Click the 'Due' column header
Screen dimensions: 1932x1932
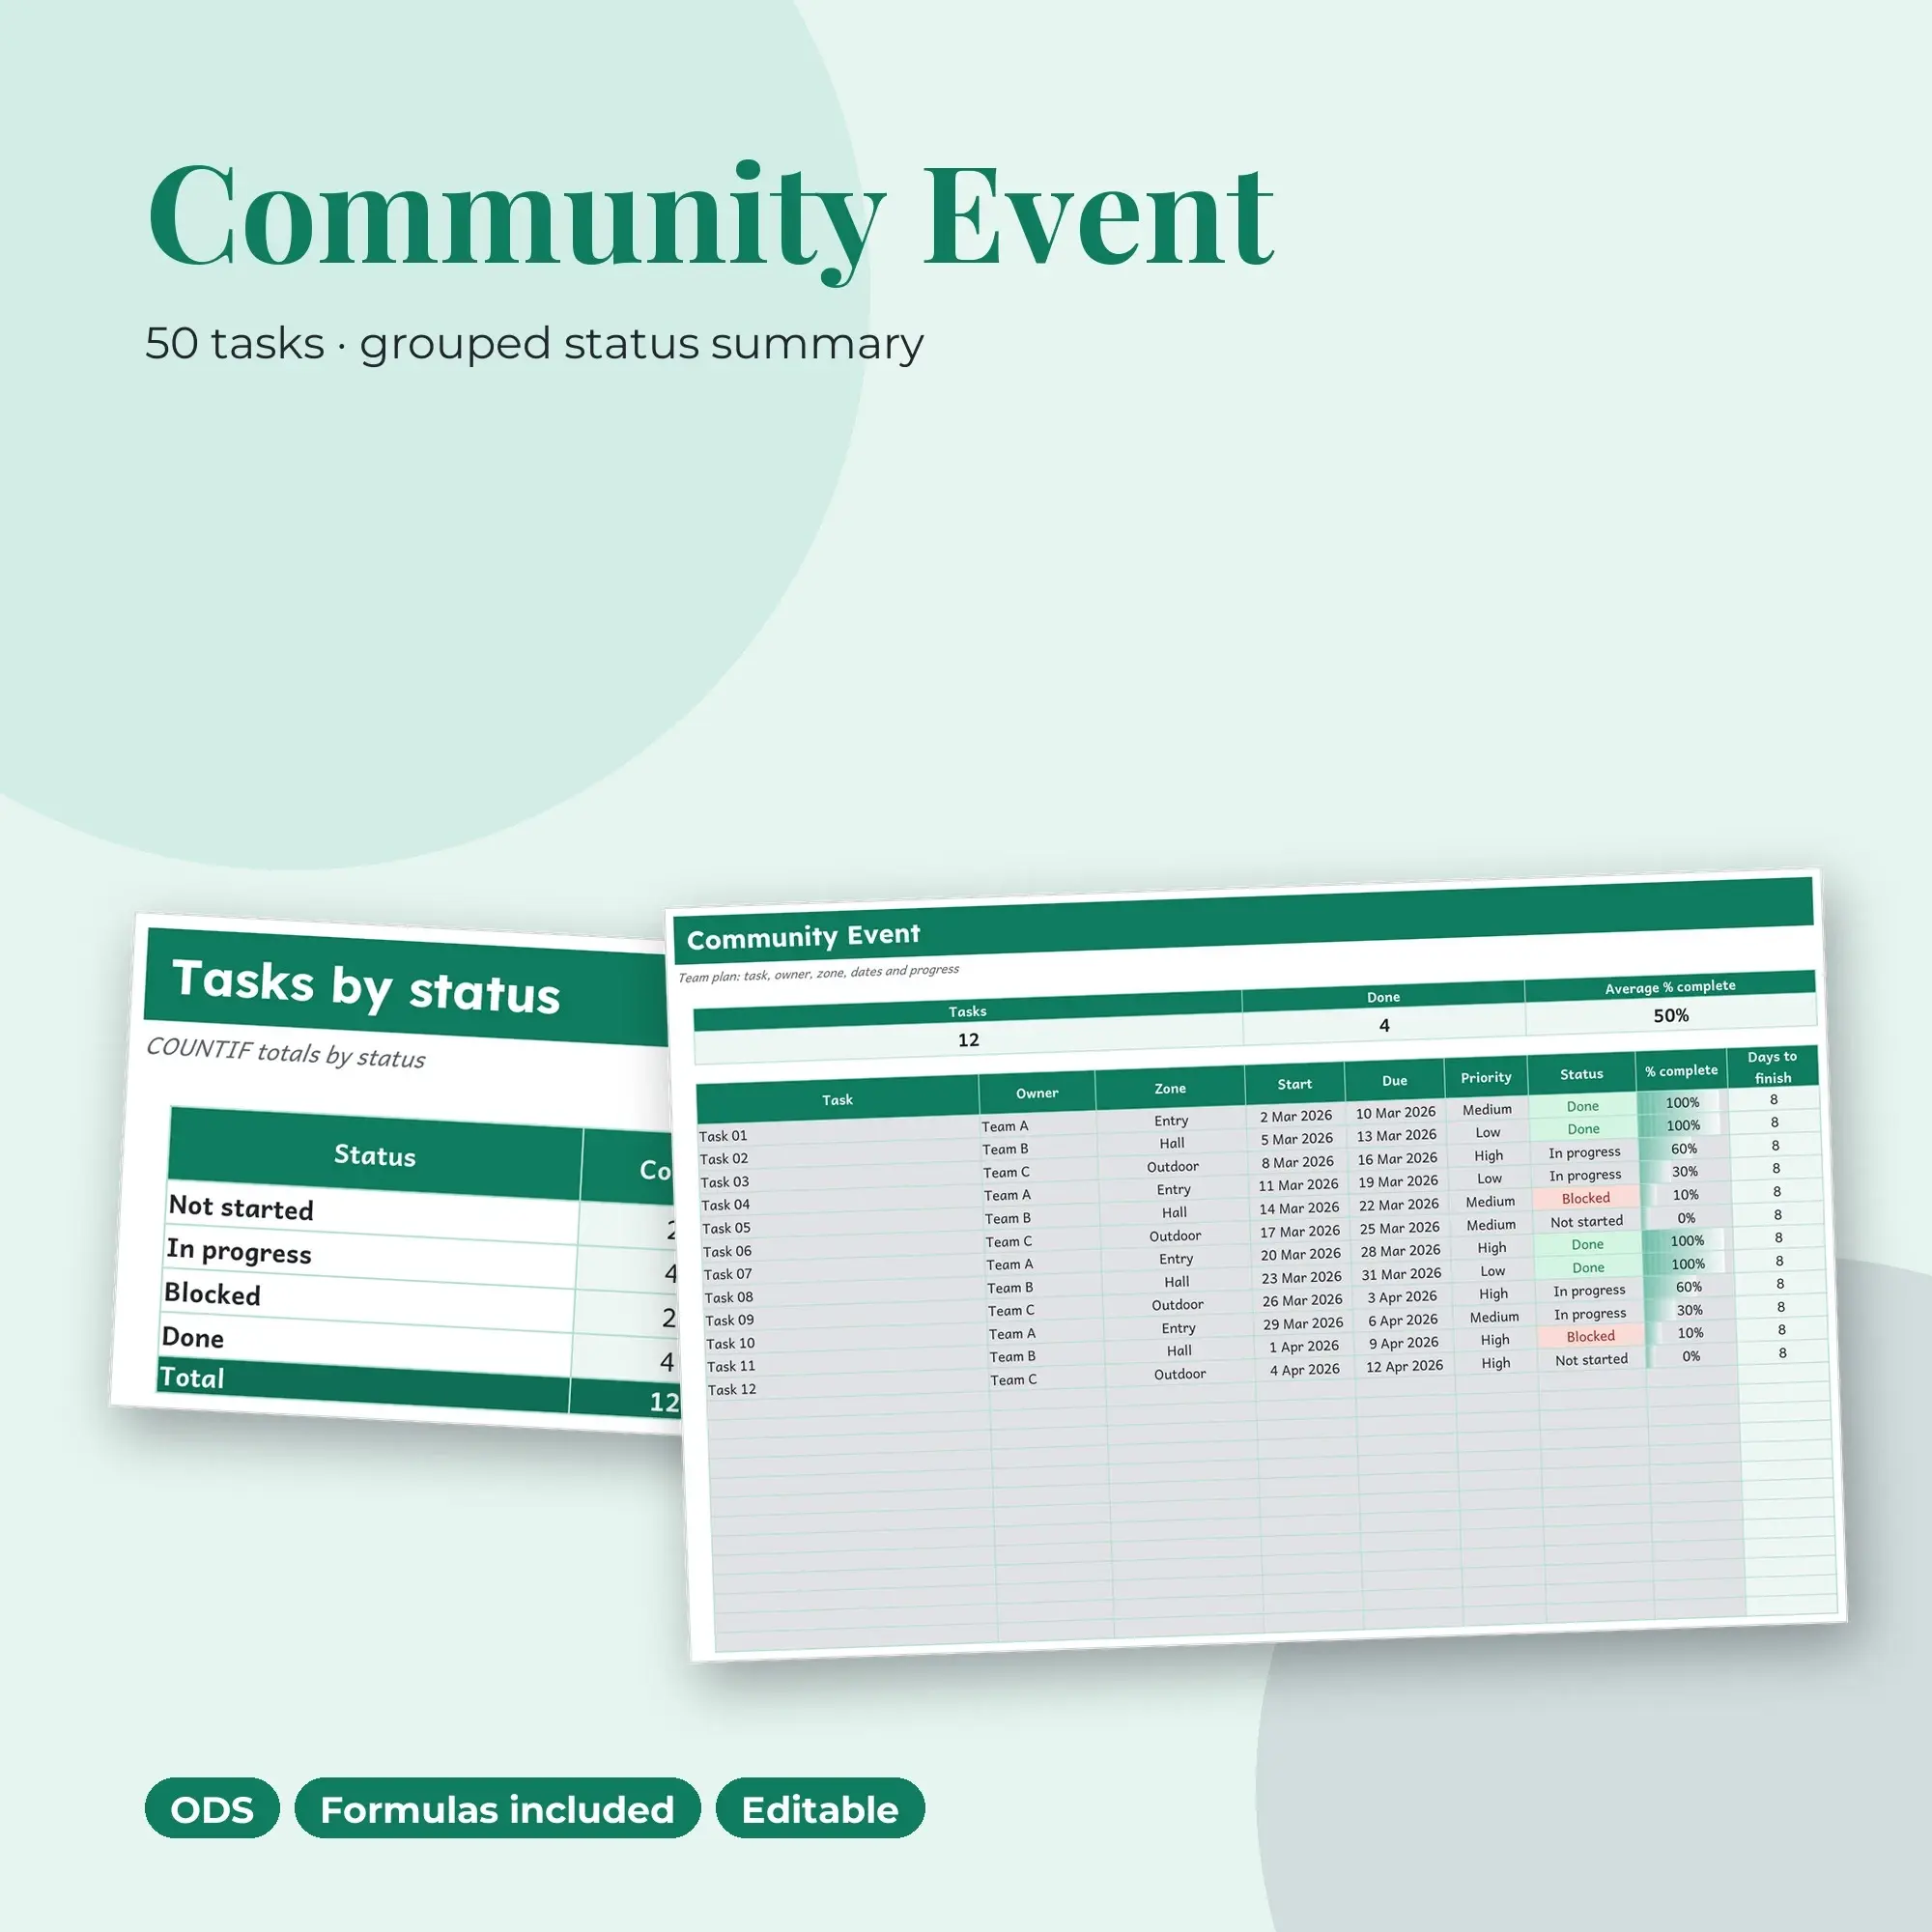(x=1395, y=1081)
